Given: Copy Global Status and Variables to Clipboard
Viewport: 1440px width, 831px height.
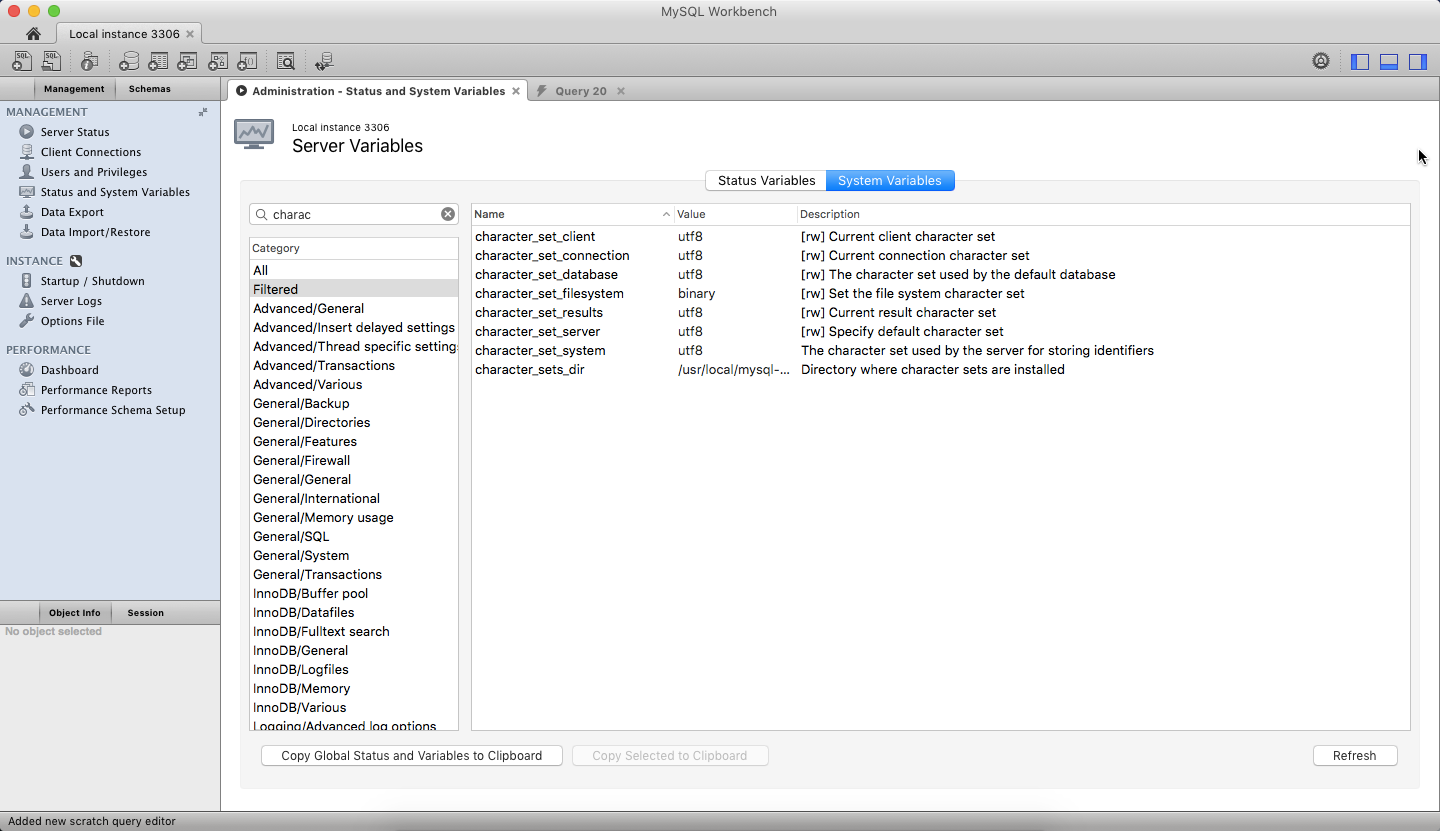Looking at the screenshot, I should 412,756.
